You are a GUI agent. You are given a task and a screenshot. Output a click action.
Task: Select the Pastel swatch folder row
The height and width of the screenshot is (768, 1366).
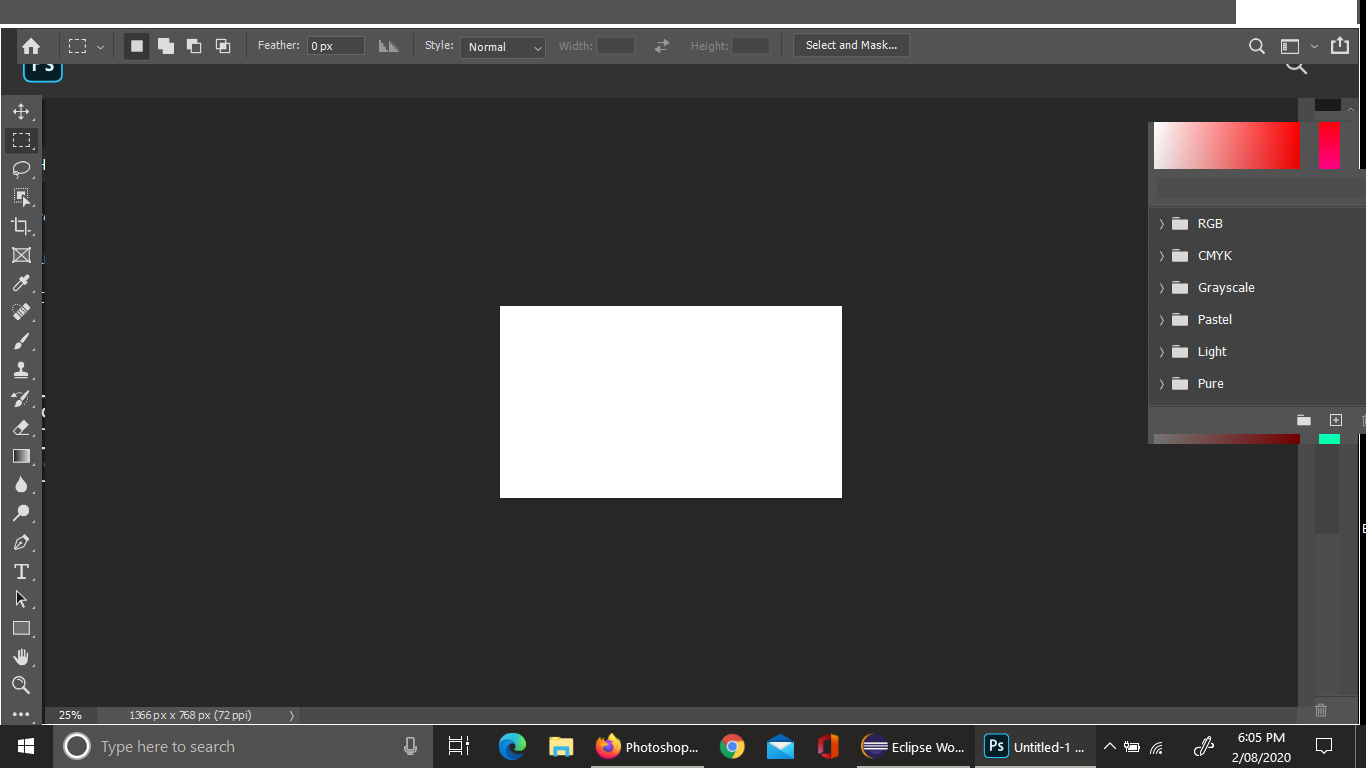[1258, 320]
